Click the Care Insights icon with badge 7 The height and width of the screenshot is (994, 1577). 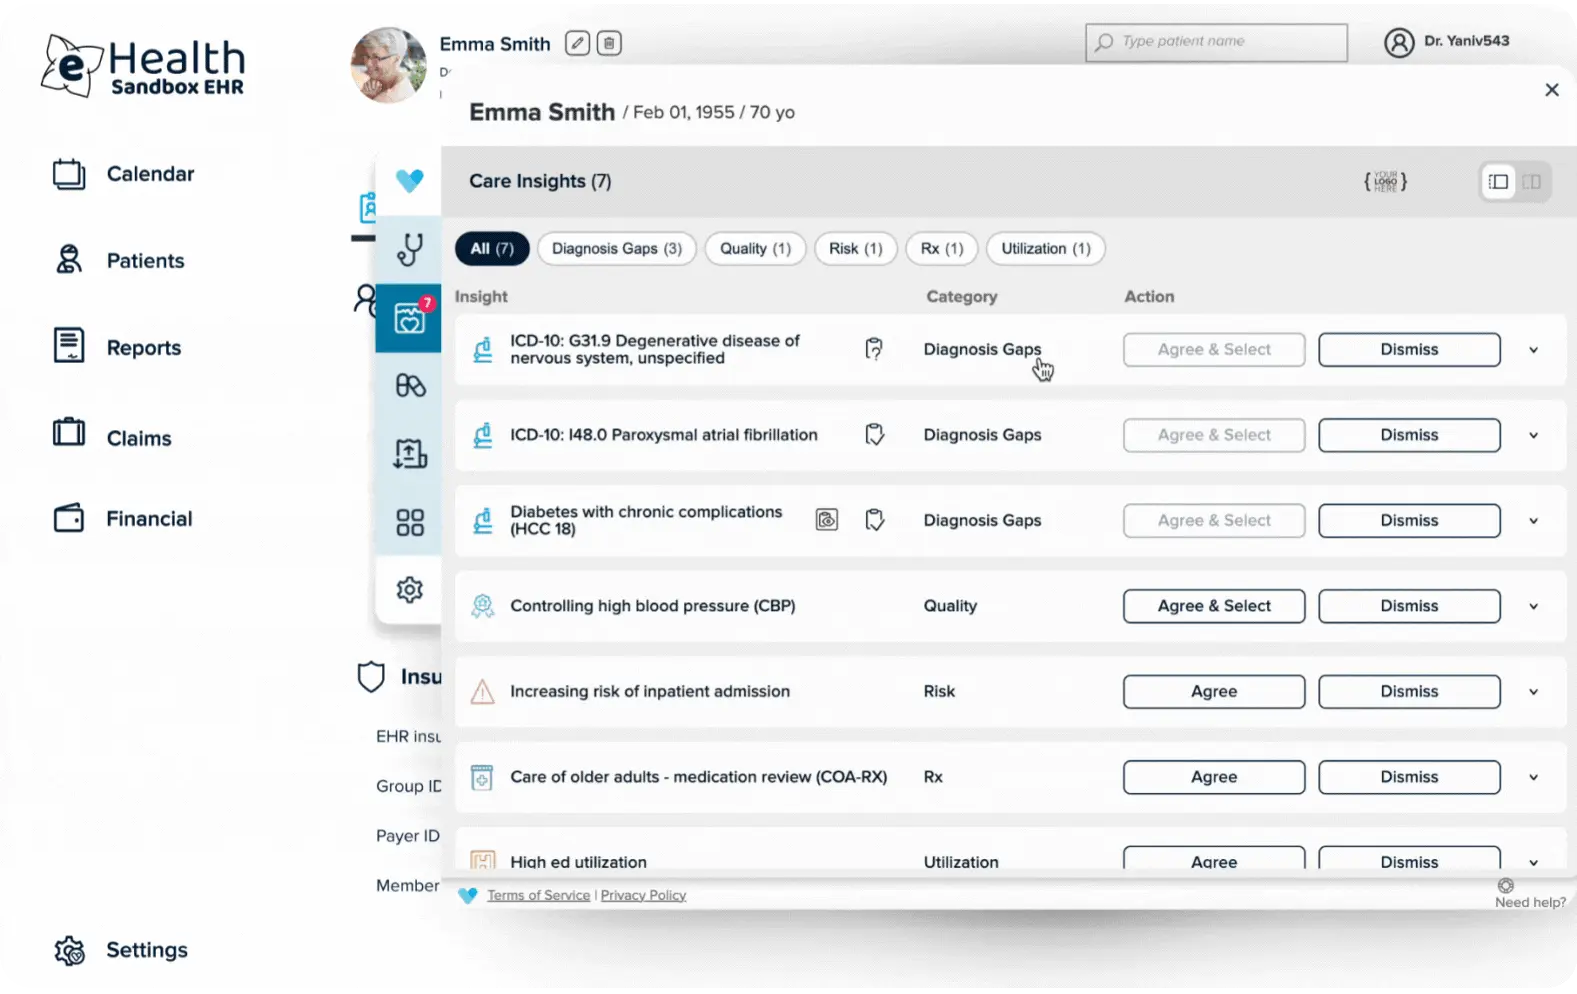[410, 318]
